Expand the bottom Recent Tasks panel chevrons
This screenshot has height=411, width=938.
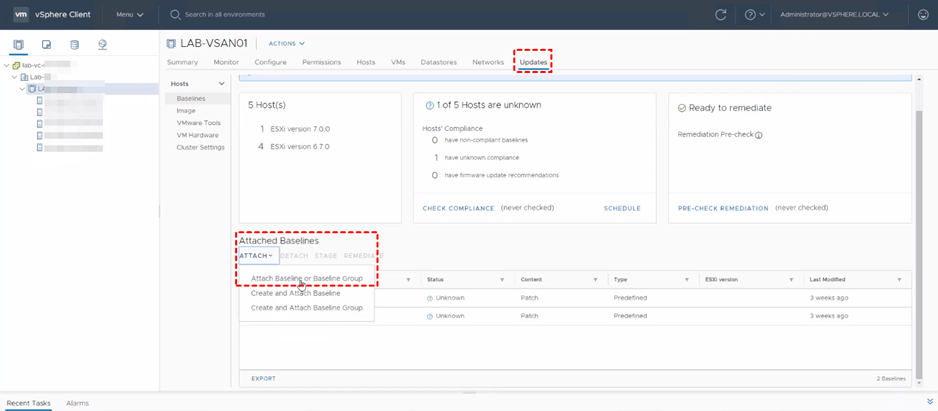click(x=929, y=402)
